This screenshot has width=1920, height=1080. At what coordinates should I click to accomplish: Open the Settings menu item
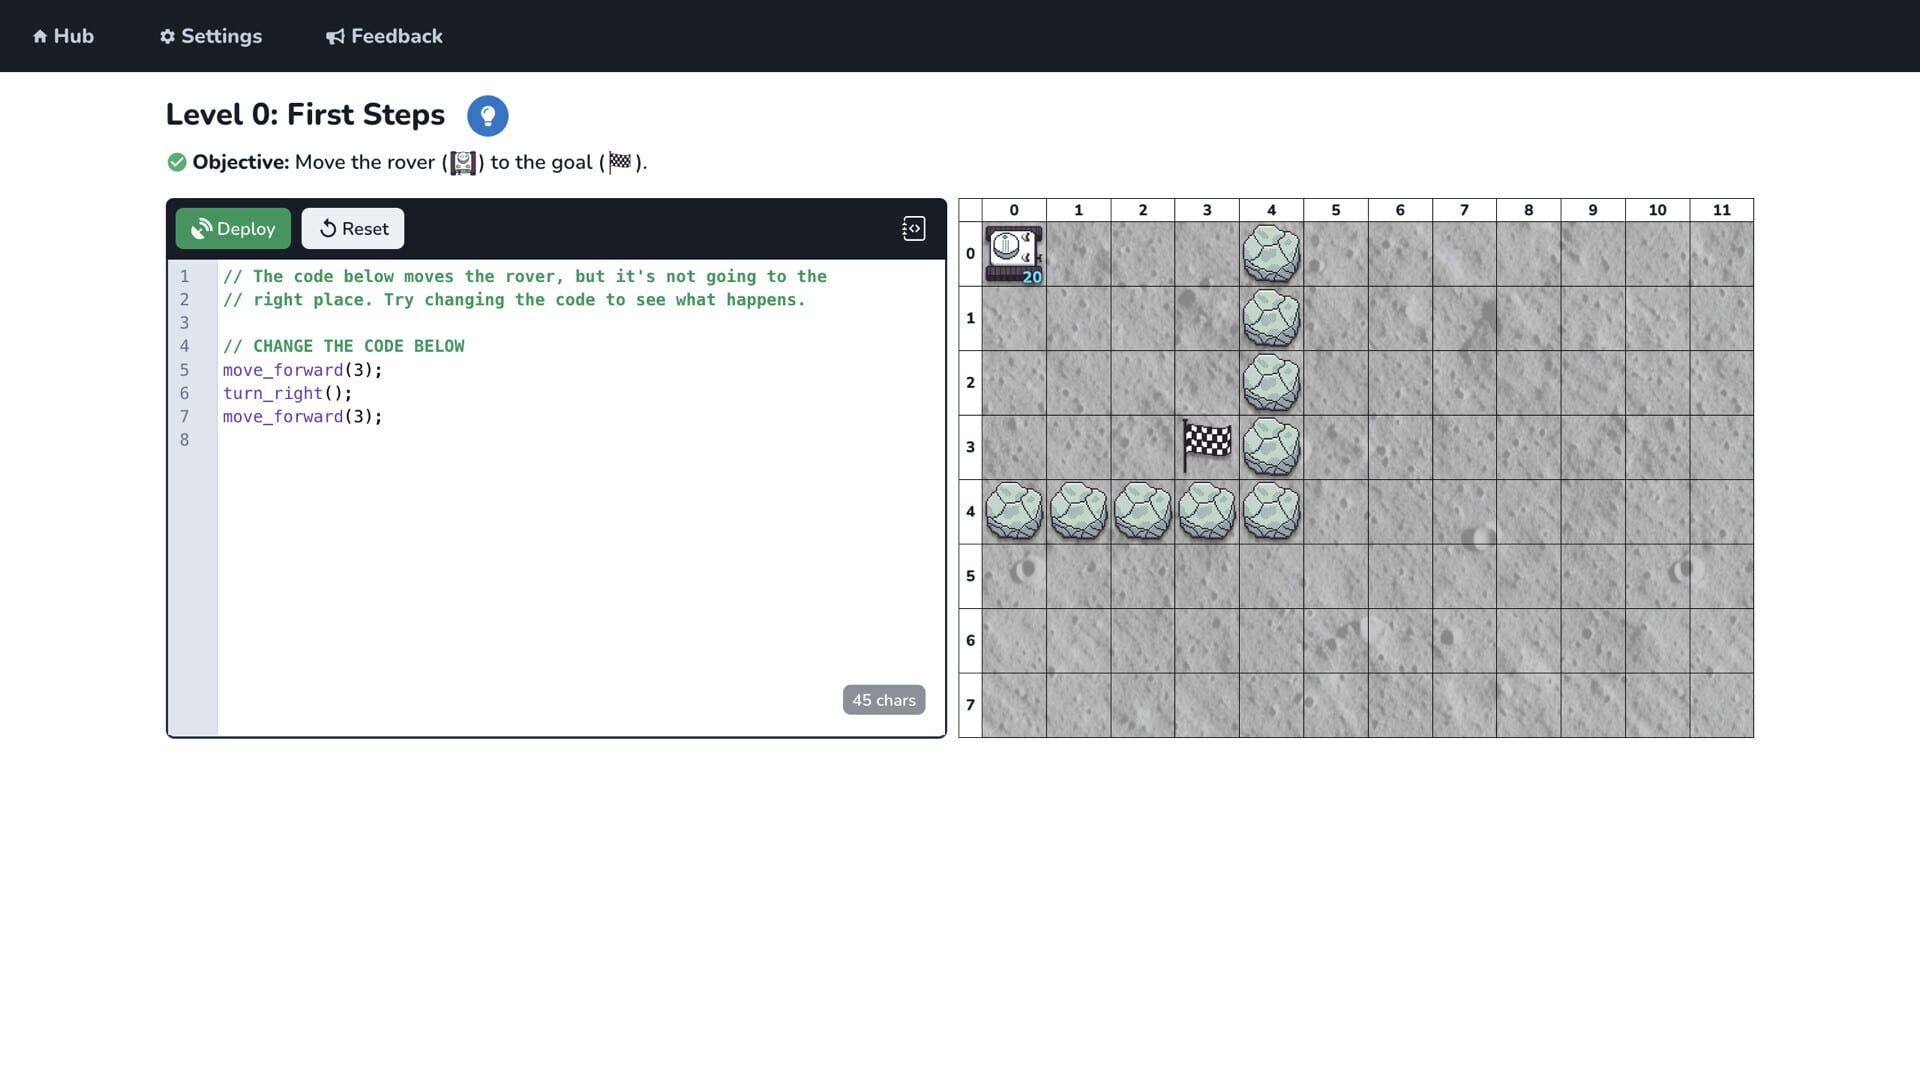pos(210,35)
